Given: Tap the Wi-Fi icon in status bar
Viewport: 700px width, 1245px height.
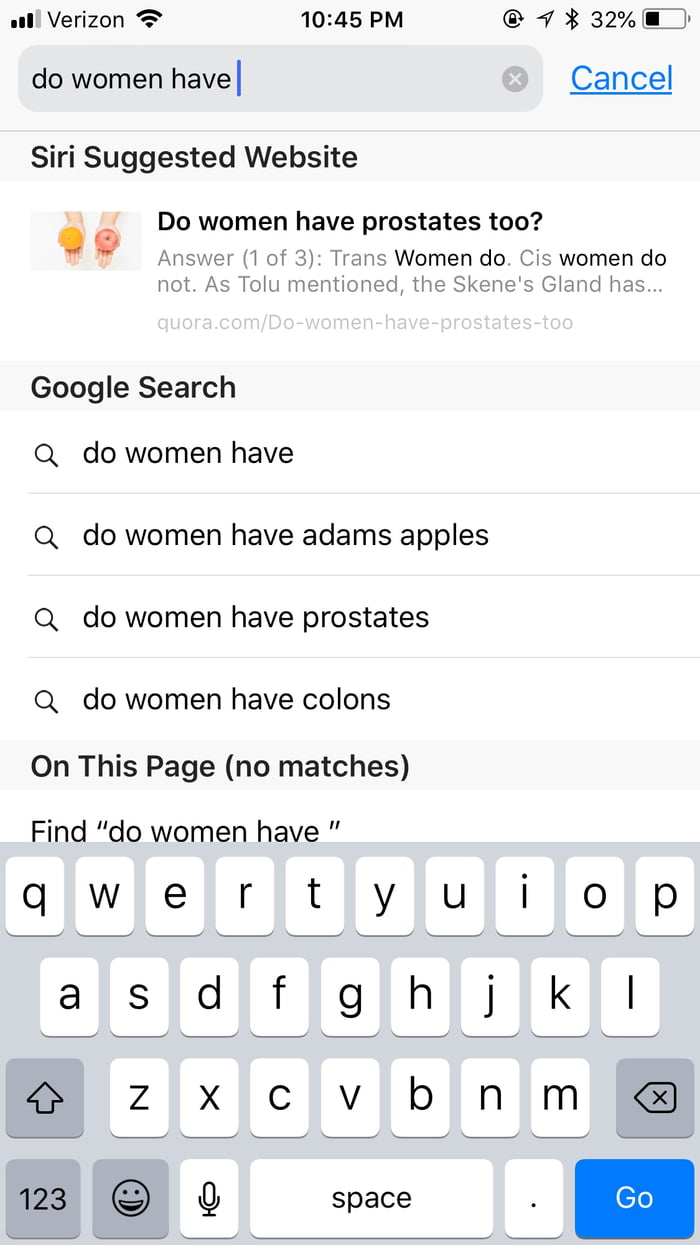Looking at the screenshot, I should 149,19.
